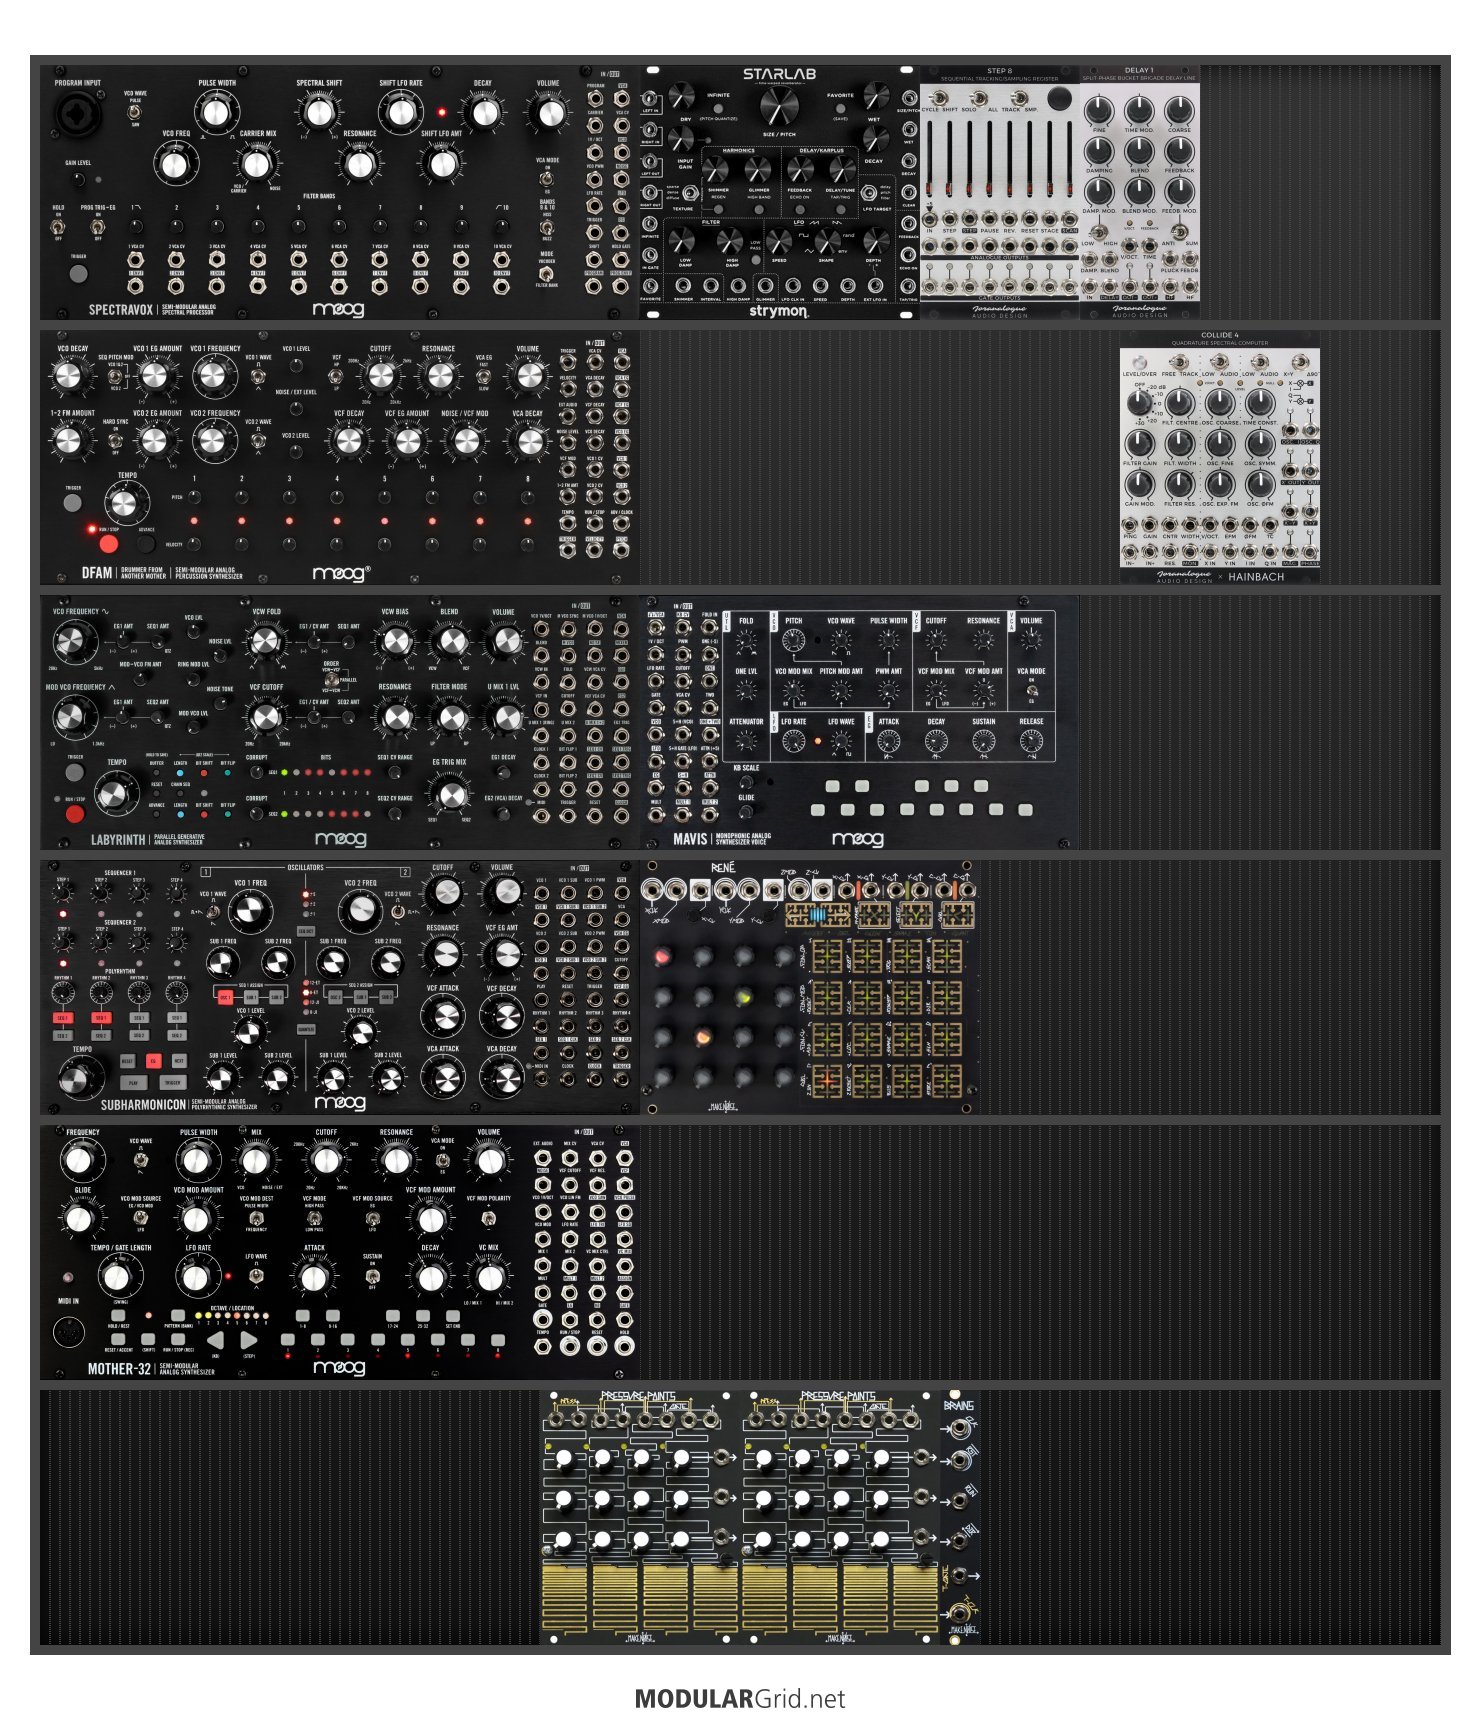
Task: Flip the DFAM Seq Pitch Mod switch
Action: (x=115, y=377)
